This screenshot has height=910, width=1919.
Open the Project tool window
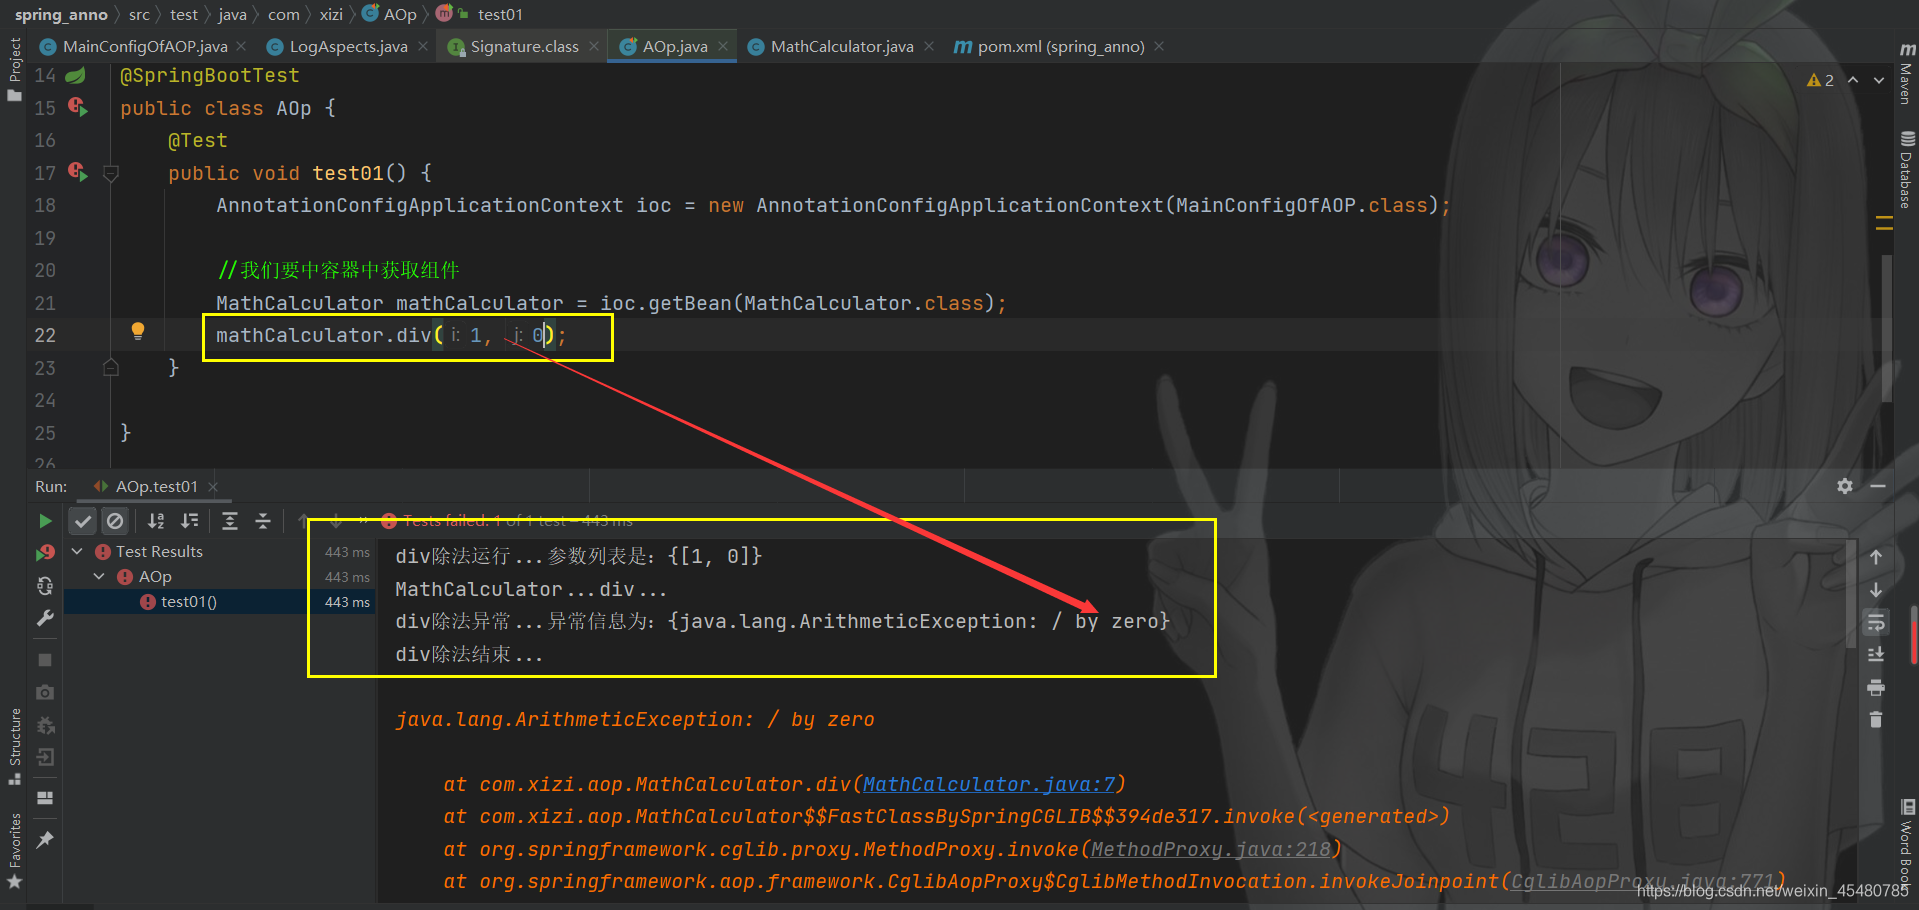(x=14, y=68)
